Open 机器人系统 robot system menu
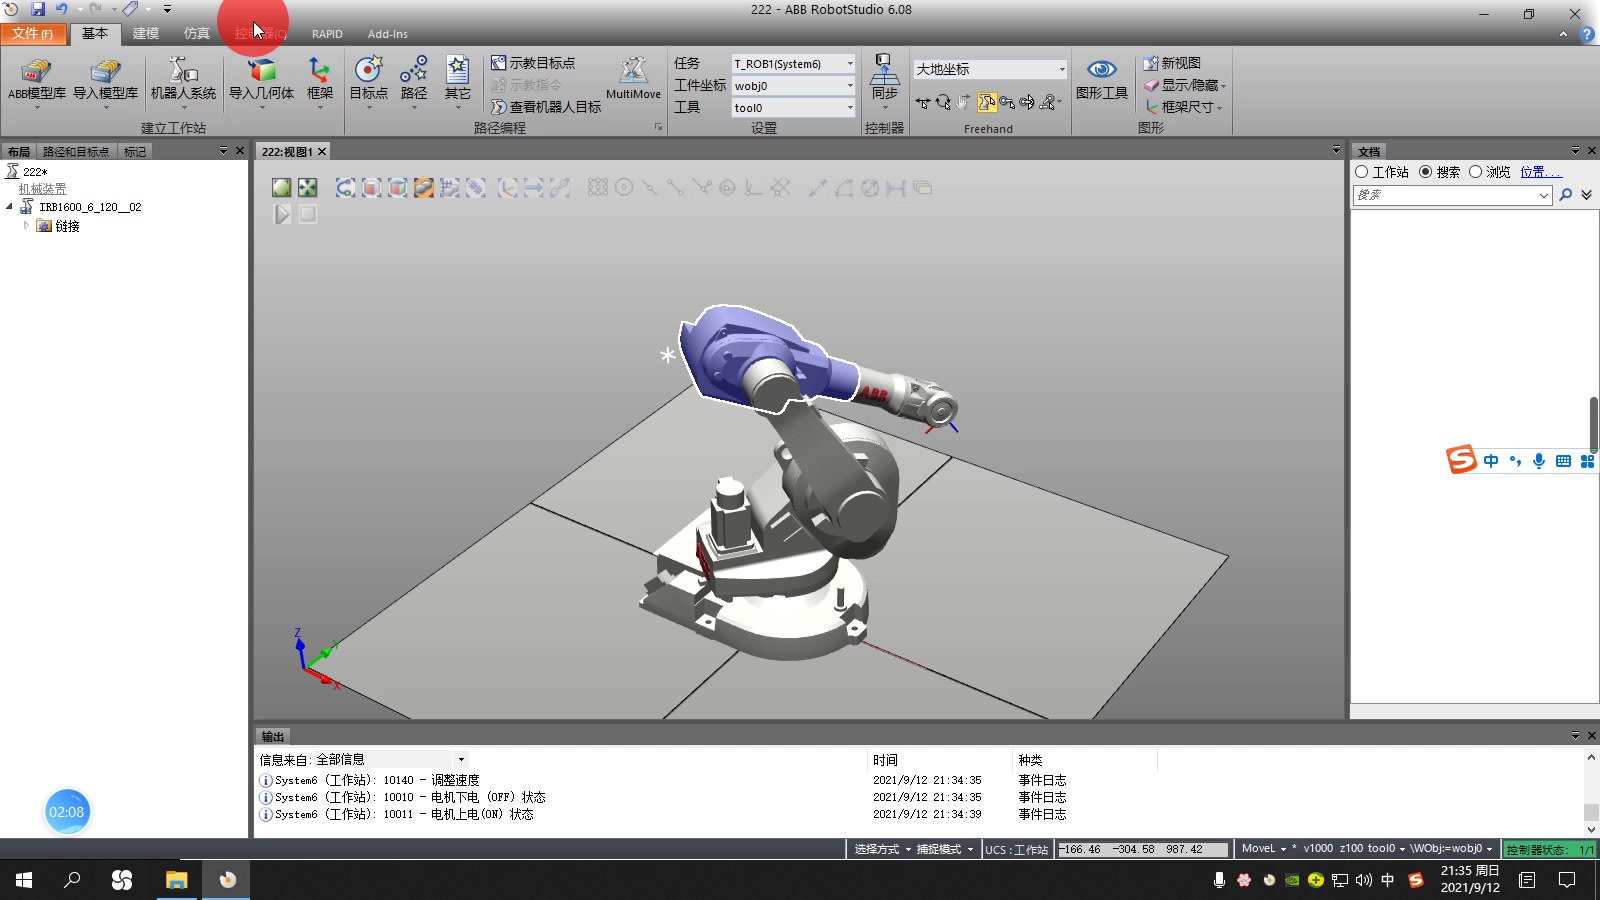 [183, 80]
